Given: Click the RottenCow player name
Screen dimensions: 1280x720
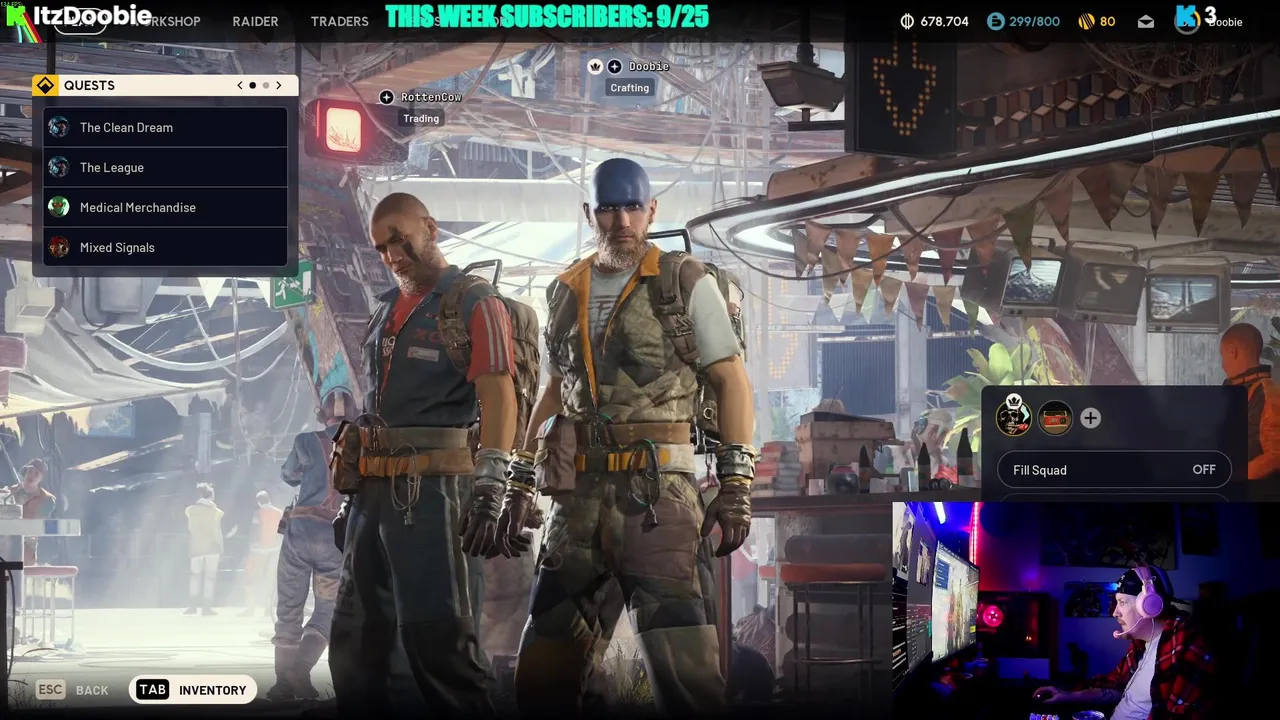Looking at the screenshot, I should click(x=431, y=97).
